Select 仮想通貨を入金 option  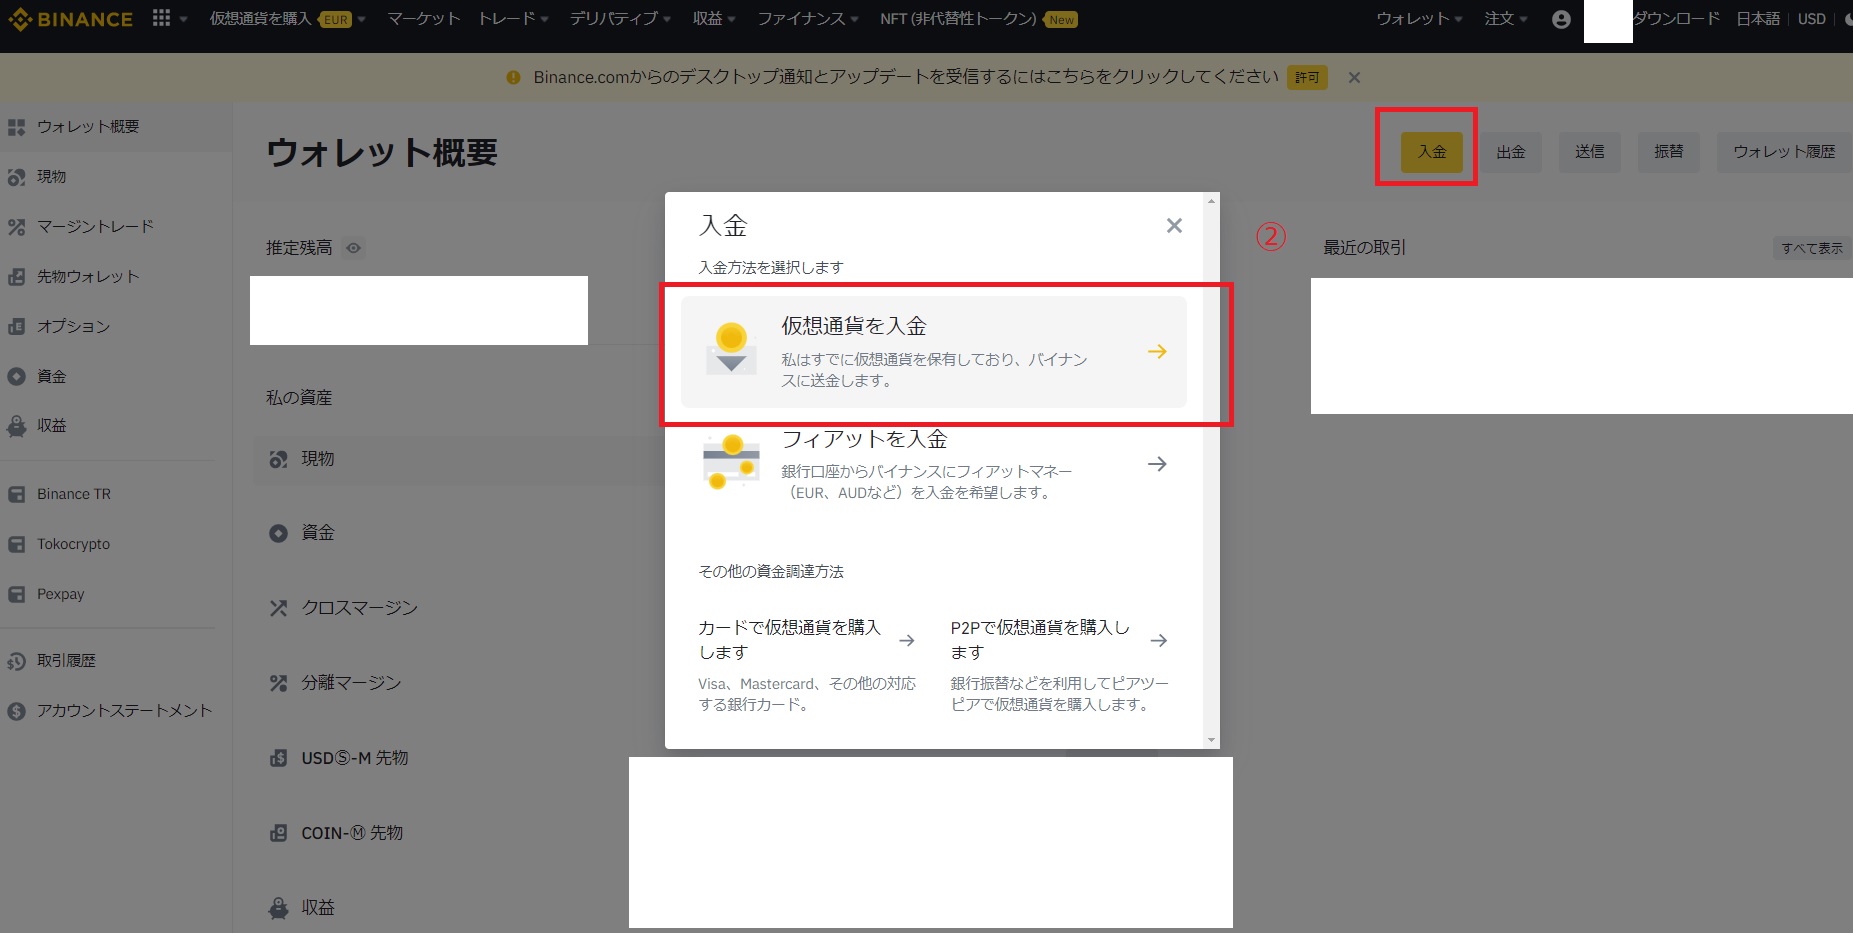coord(934,352)
